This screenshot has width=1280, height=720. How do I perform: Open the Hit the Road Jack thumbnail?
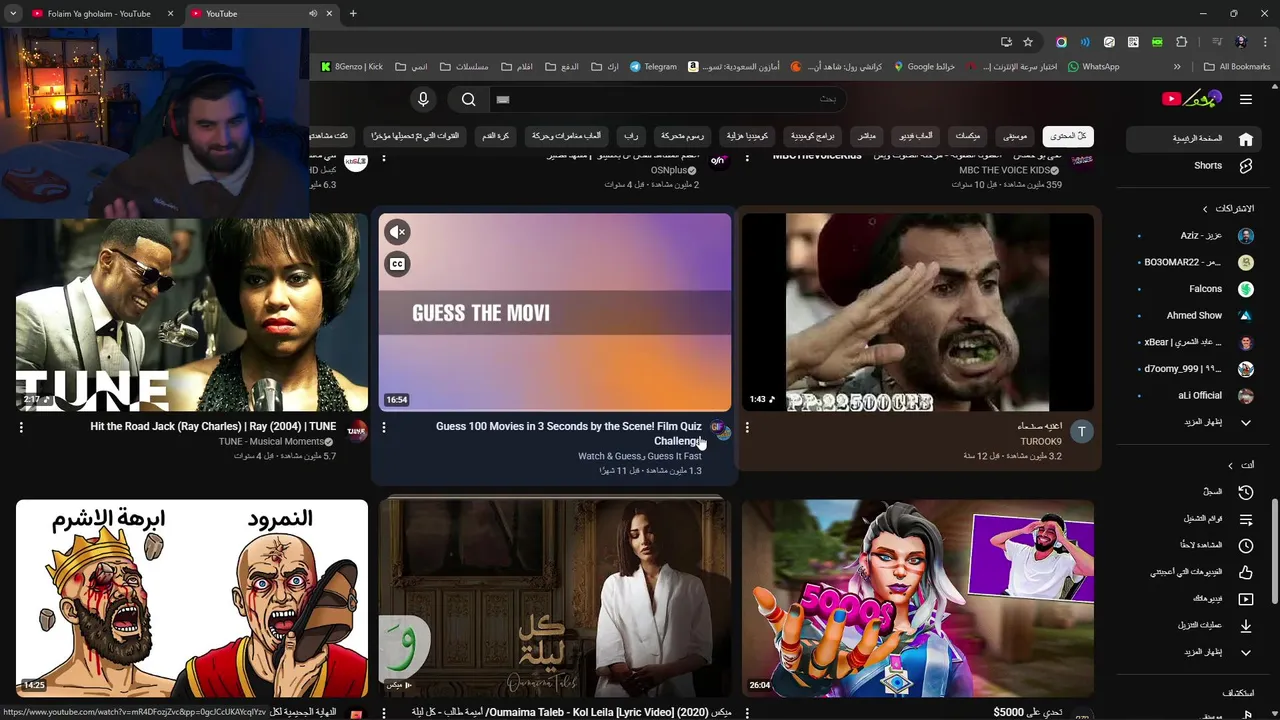192,312
